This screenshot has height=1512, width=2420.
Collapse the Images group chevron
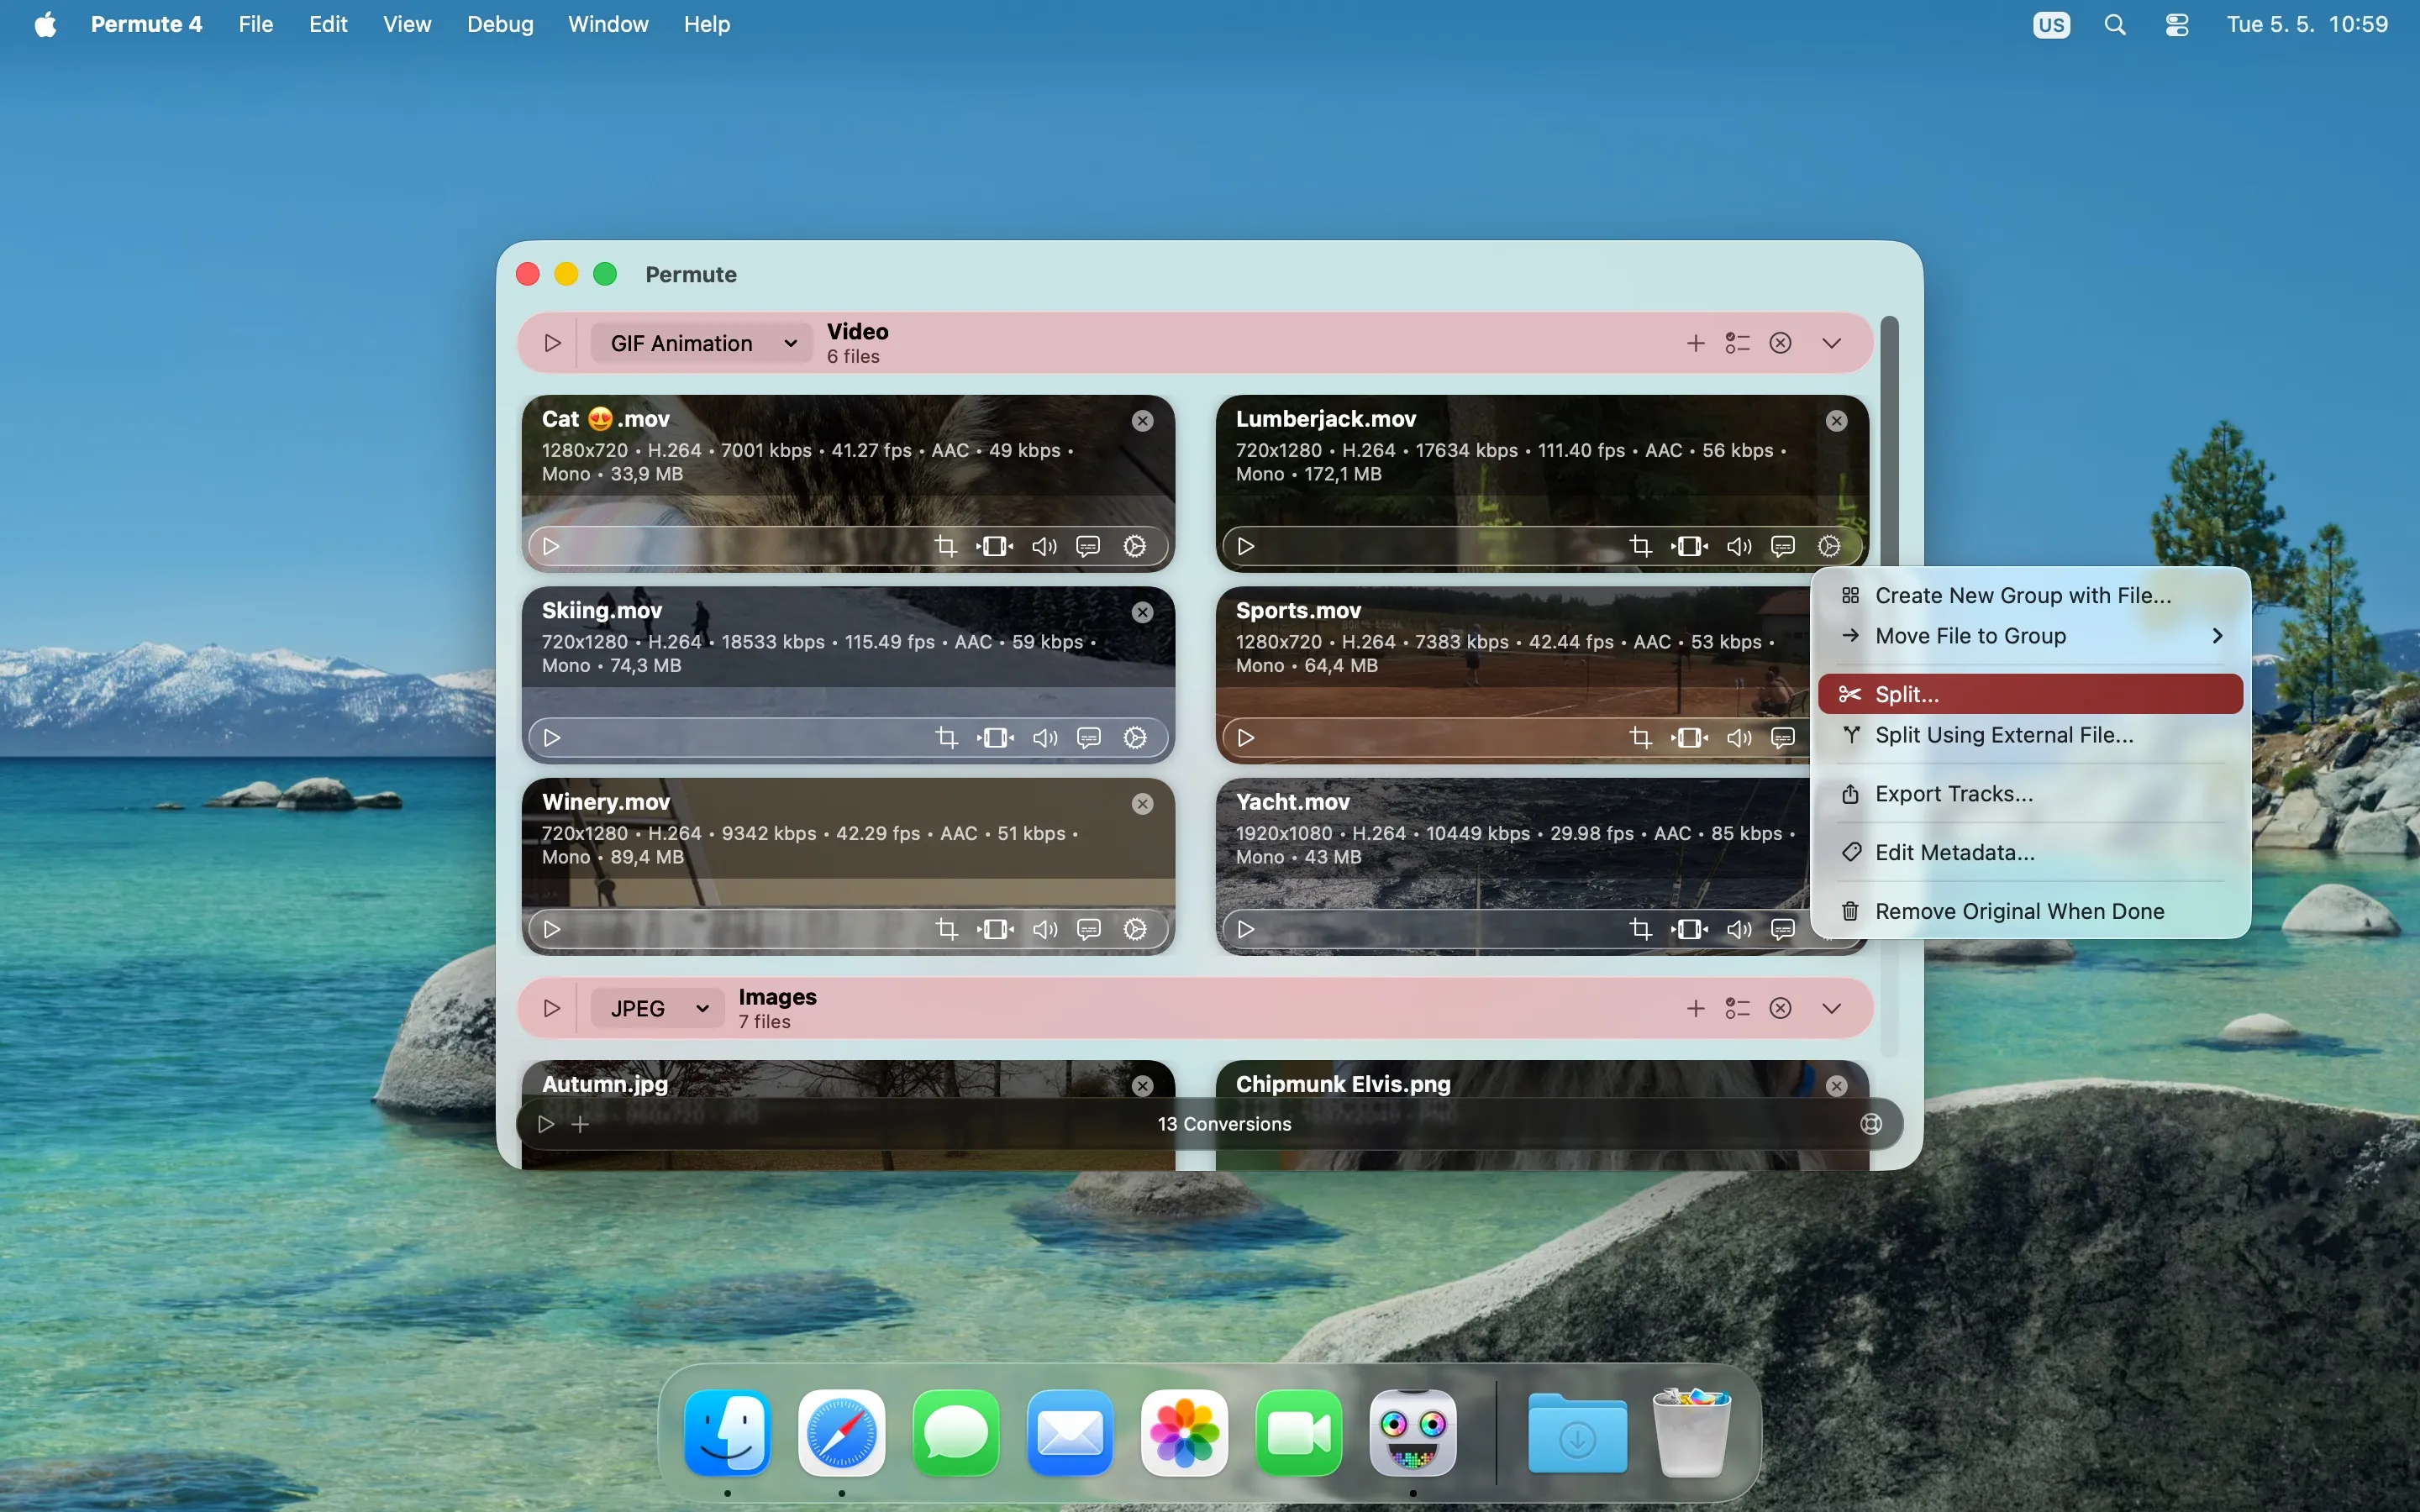pyautogui.click(x=1832, y=1008)
